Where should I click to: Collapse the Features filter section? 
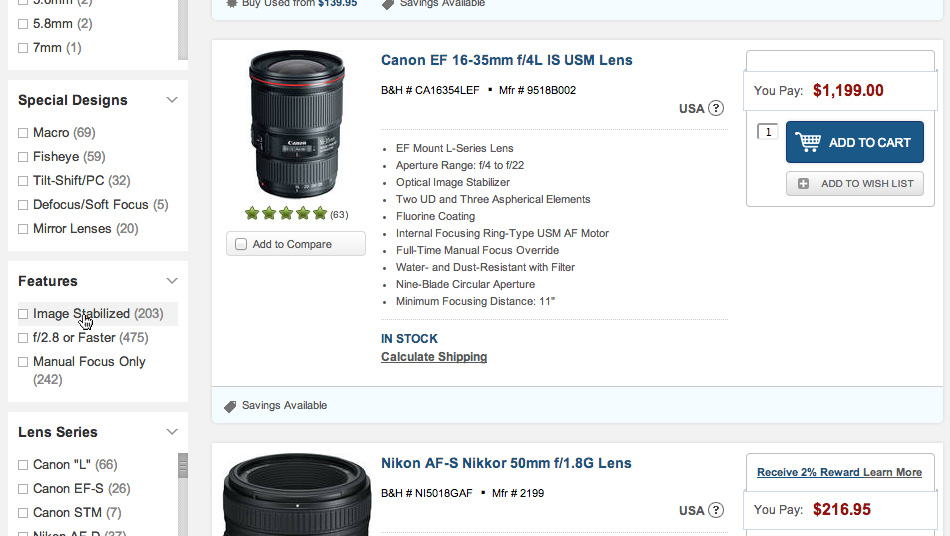(x=172, y=281)
